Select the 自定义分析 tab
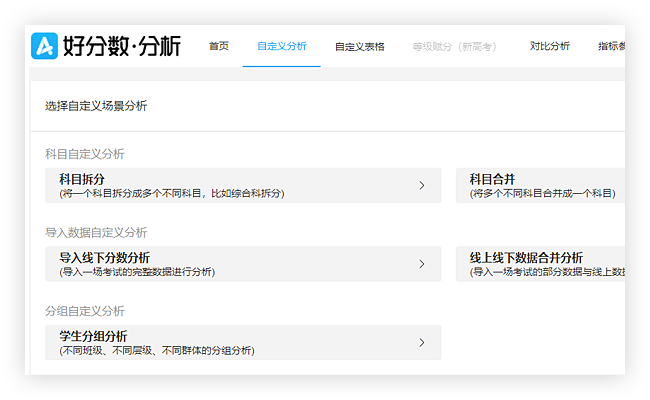650x400 pixels. pyautogui.click(x=281, y=46)
